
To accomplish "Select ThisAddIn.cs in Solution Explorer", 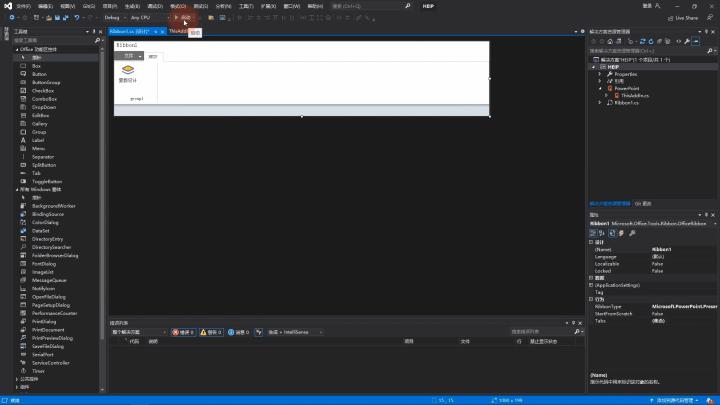I will tap(635, 96).
